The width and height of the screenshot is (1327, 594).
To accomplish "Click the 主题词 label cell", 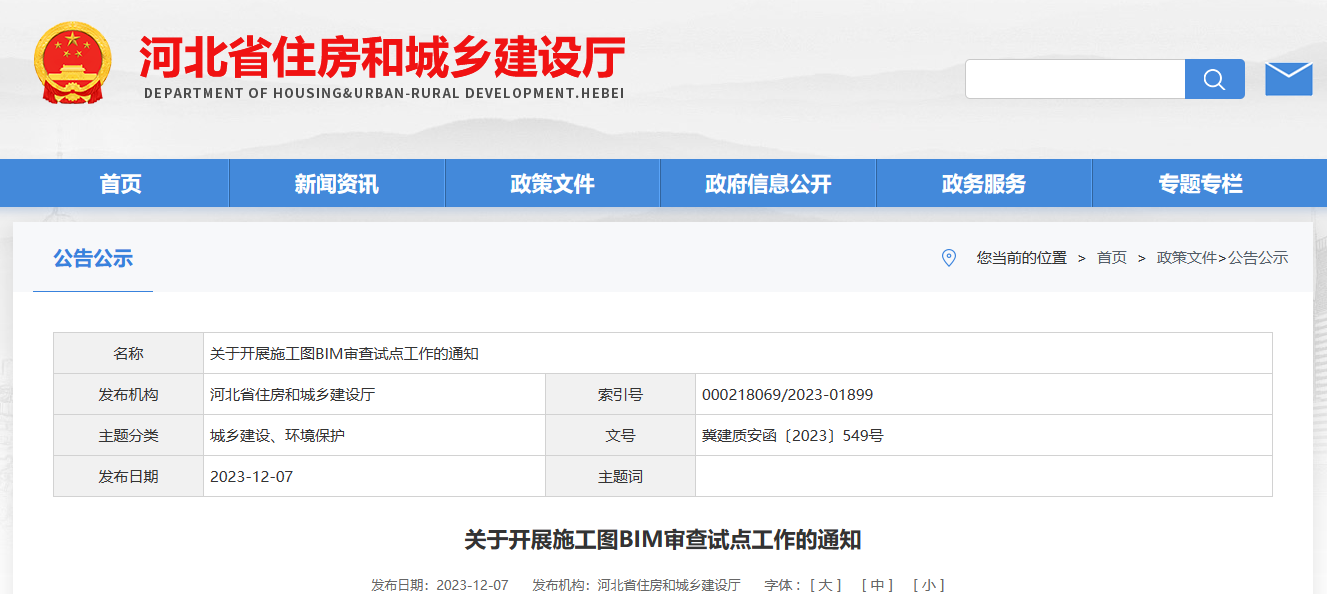I will [621, 477].
